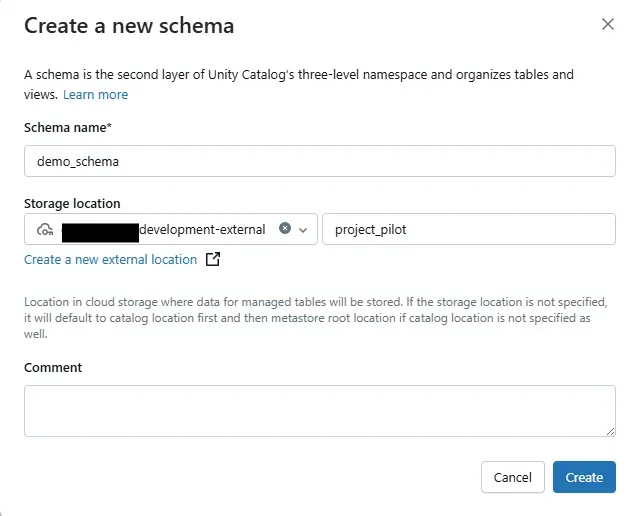Click the Schema name label
Viewport: 635px width, 516px height.
click(68, 127)
